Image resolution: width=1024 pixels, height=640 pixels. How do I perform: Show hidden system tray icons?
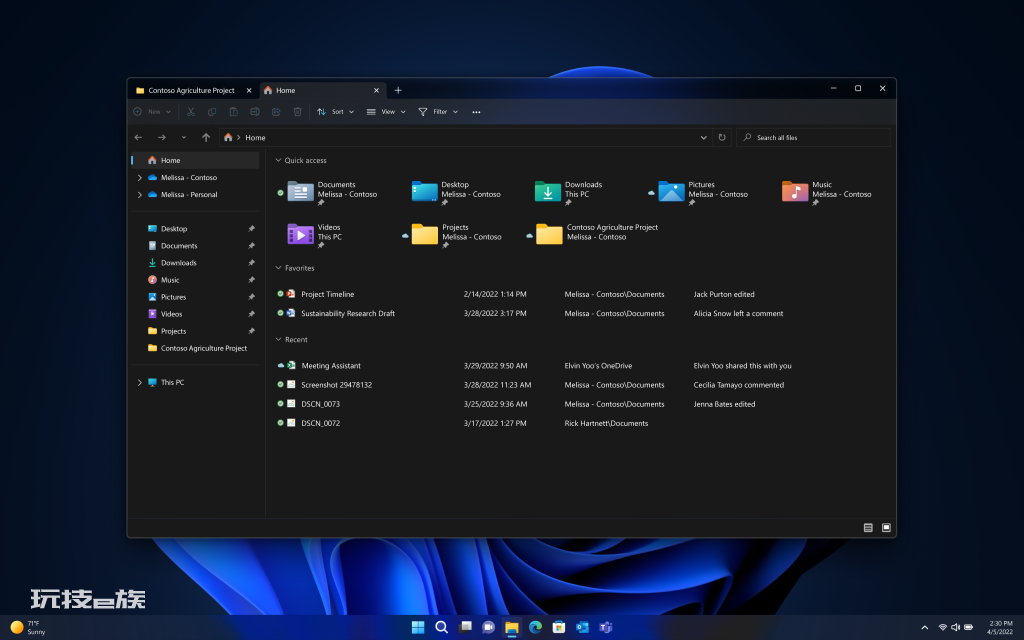point(924,628)
